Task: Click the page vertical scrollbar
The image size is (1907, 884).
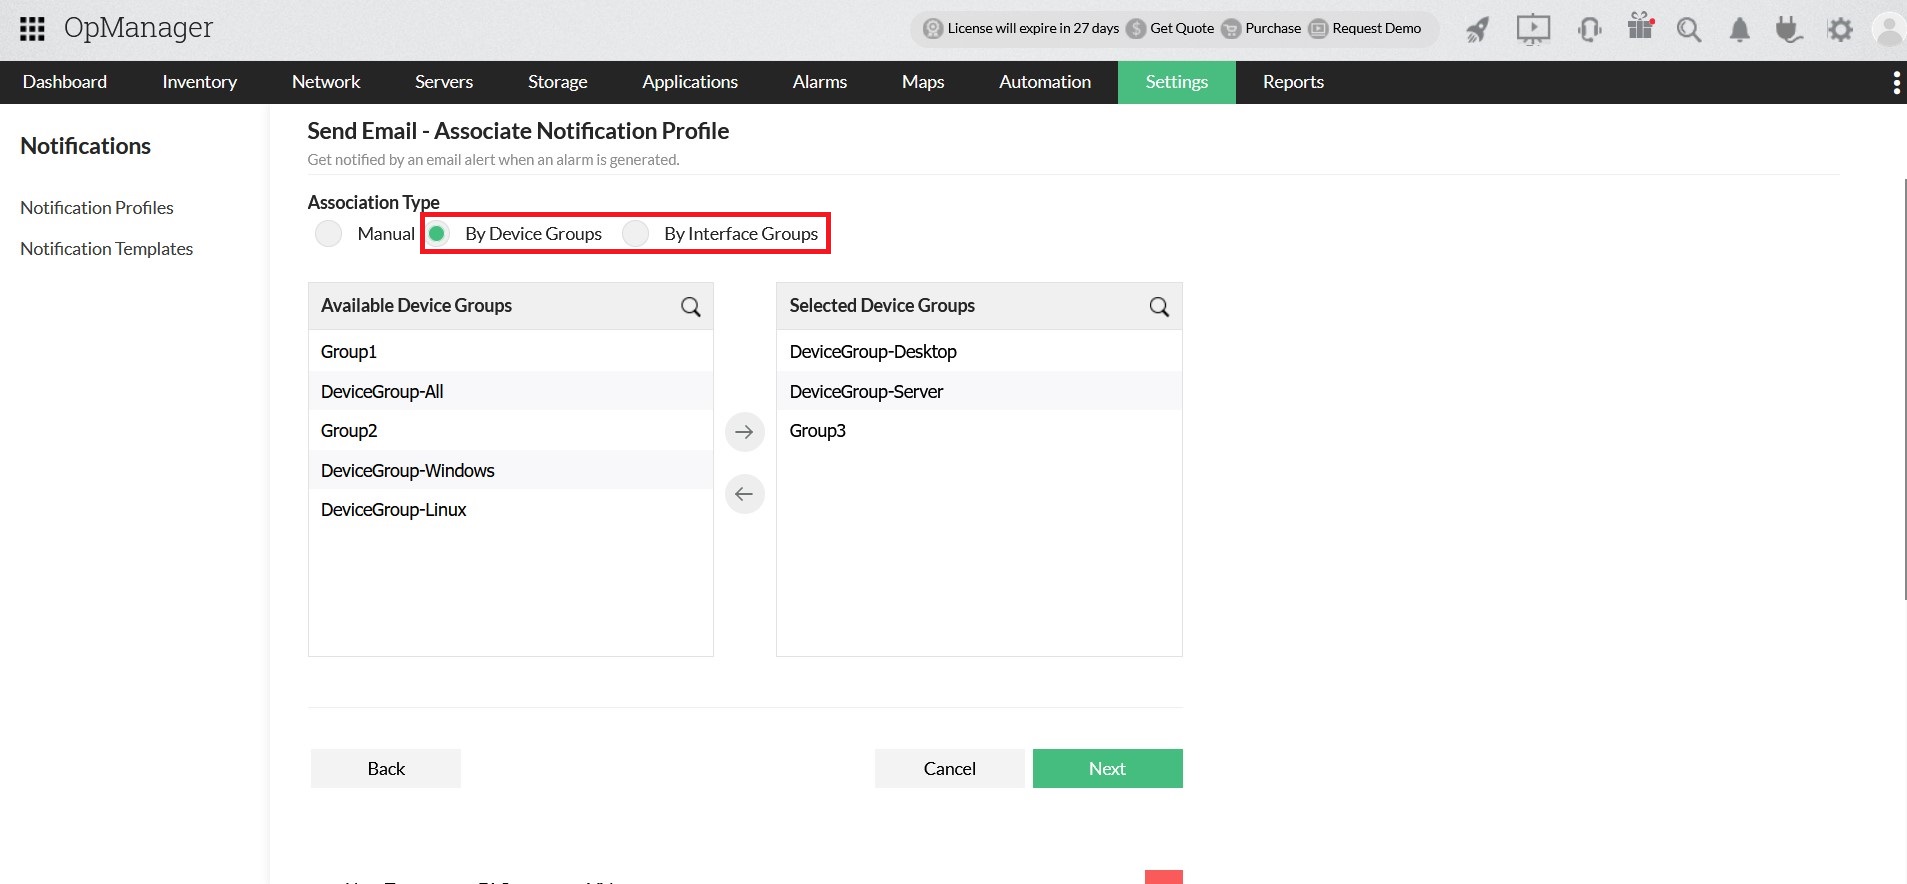Action: (1904, 390)
